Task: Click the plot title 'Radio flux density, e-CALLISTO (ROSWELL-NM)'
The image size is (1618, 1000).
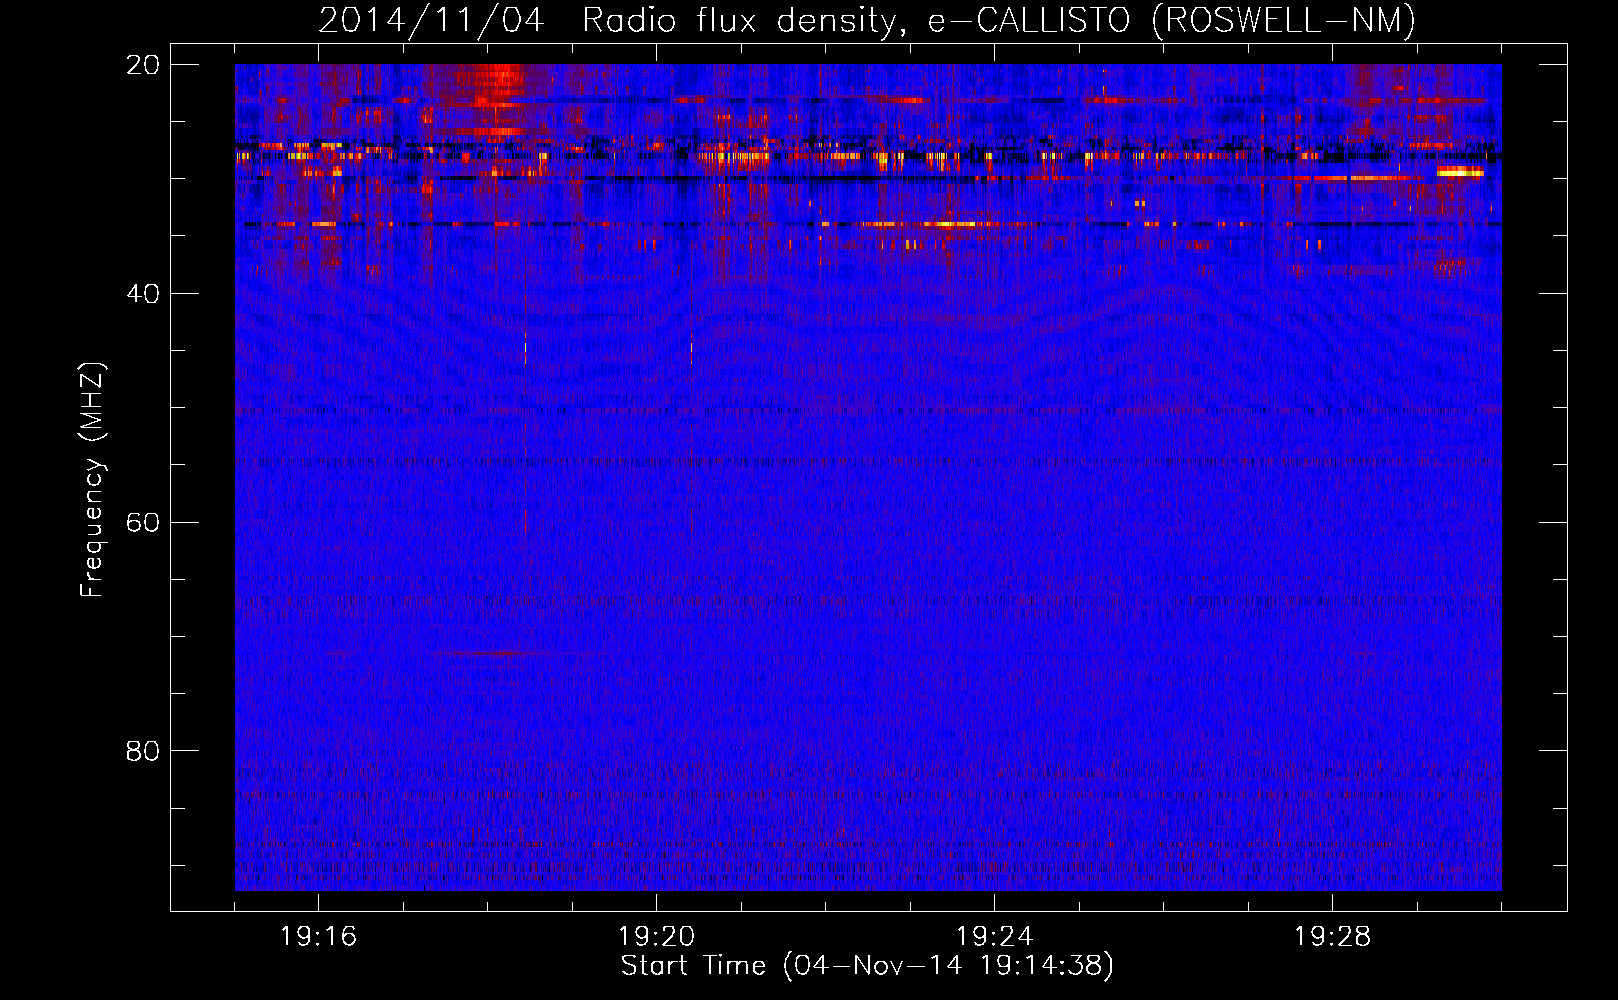Action: [x=999, y=21]
